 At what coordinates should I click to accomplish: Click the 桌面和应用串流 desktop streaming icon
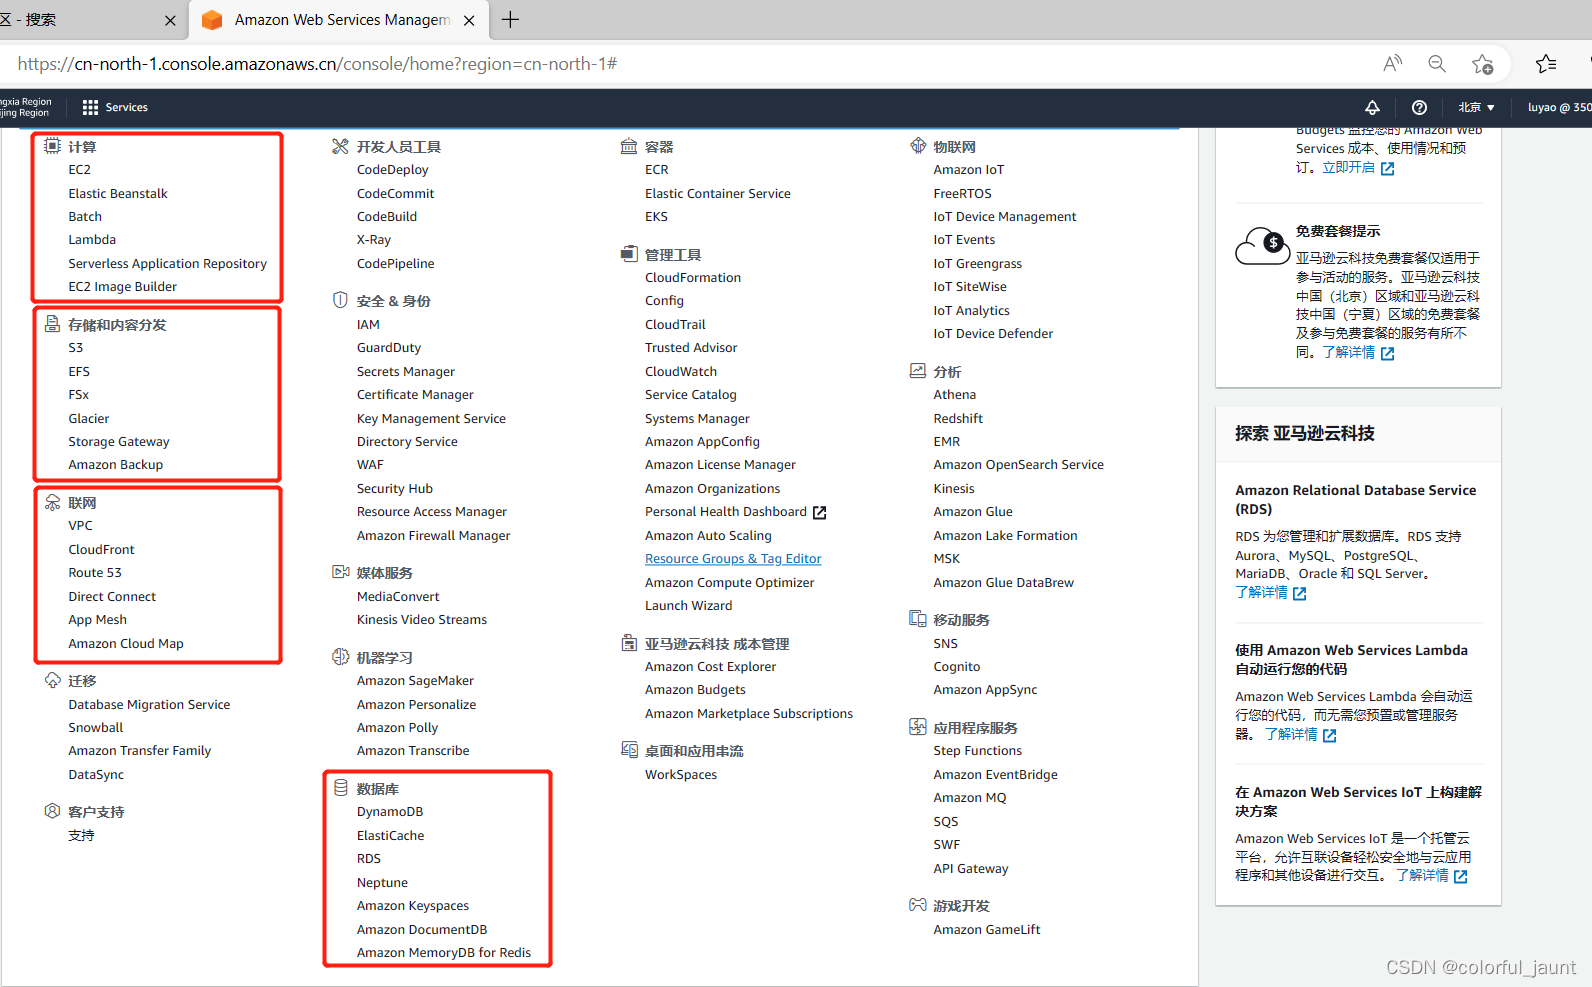click(629, 750)
